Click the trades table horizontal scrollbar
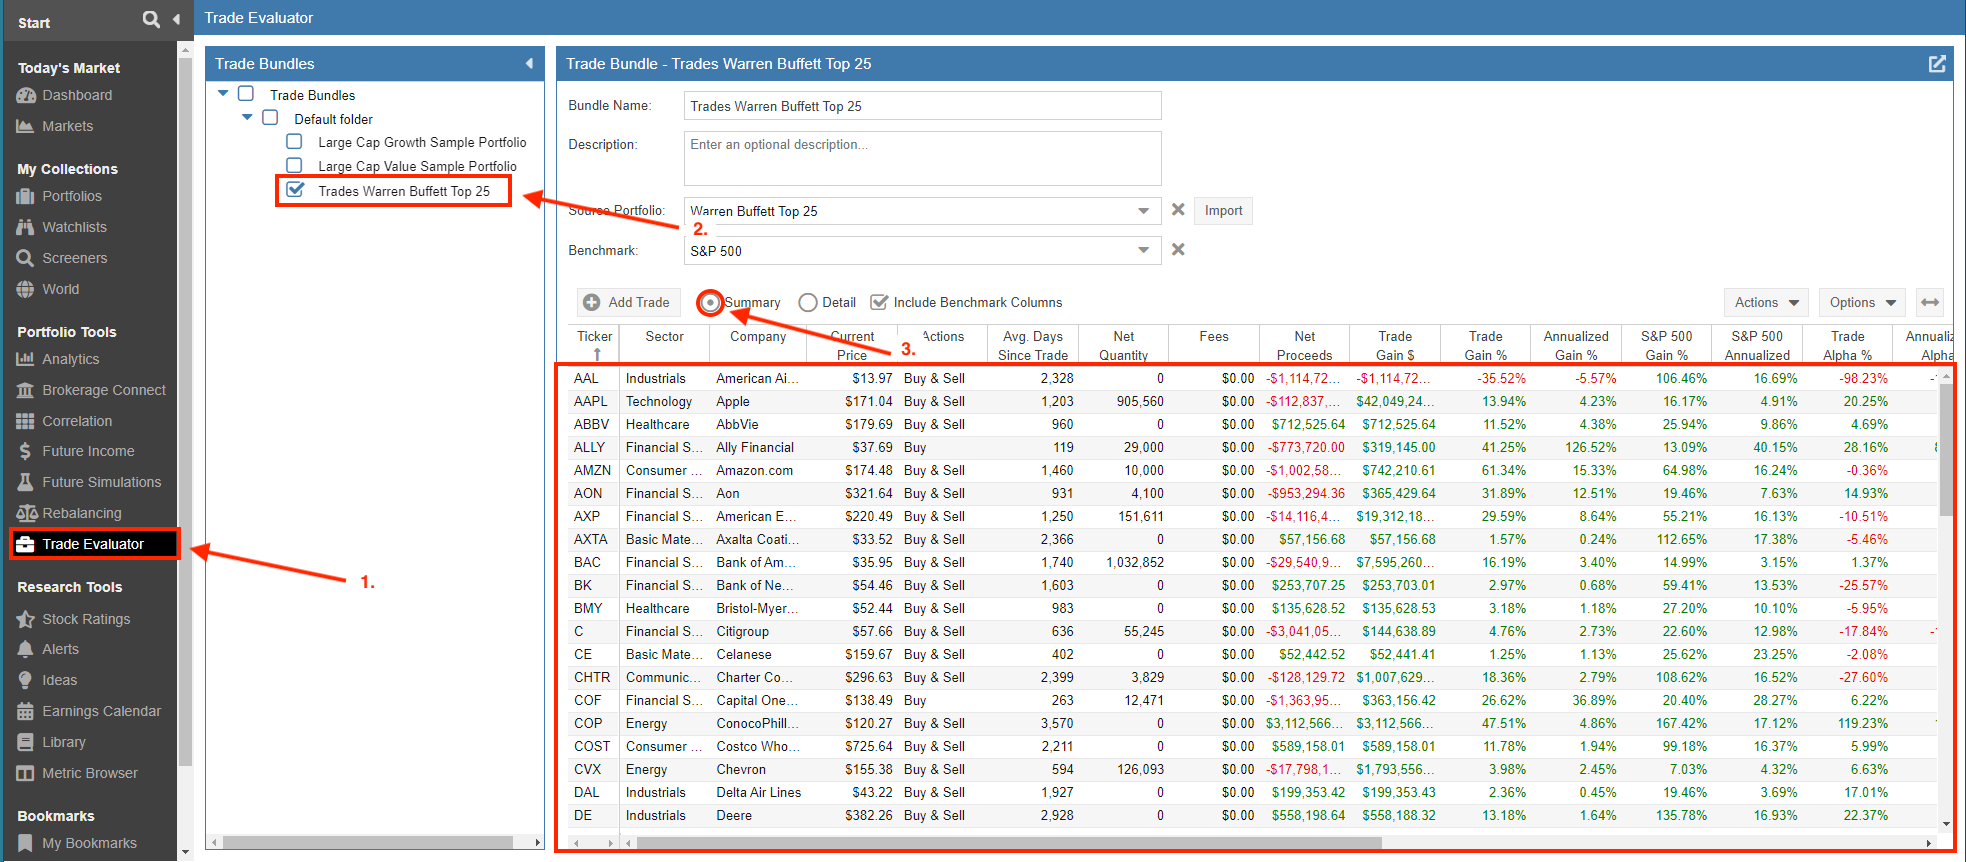The height and width of the screenshot is (862, 1966). (1010, 842)
